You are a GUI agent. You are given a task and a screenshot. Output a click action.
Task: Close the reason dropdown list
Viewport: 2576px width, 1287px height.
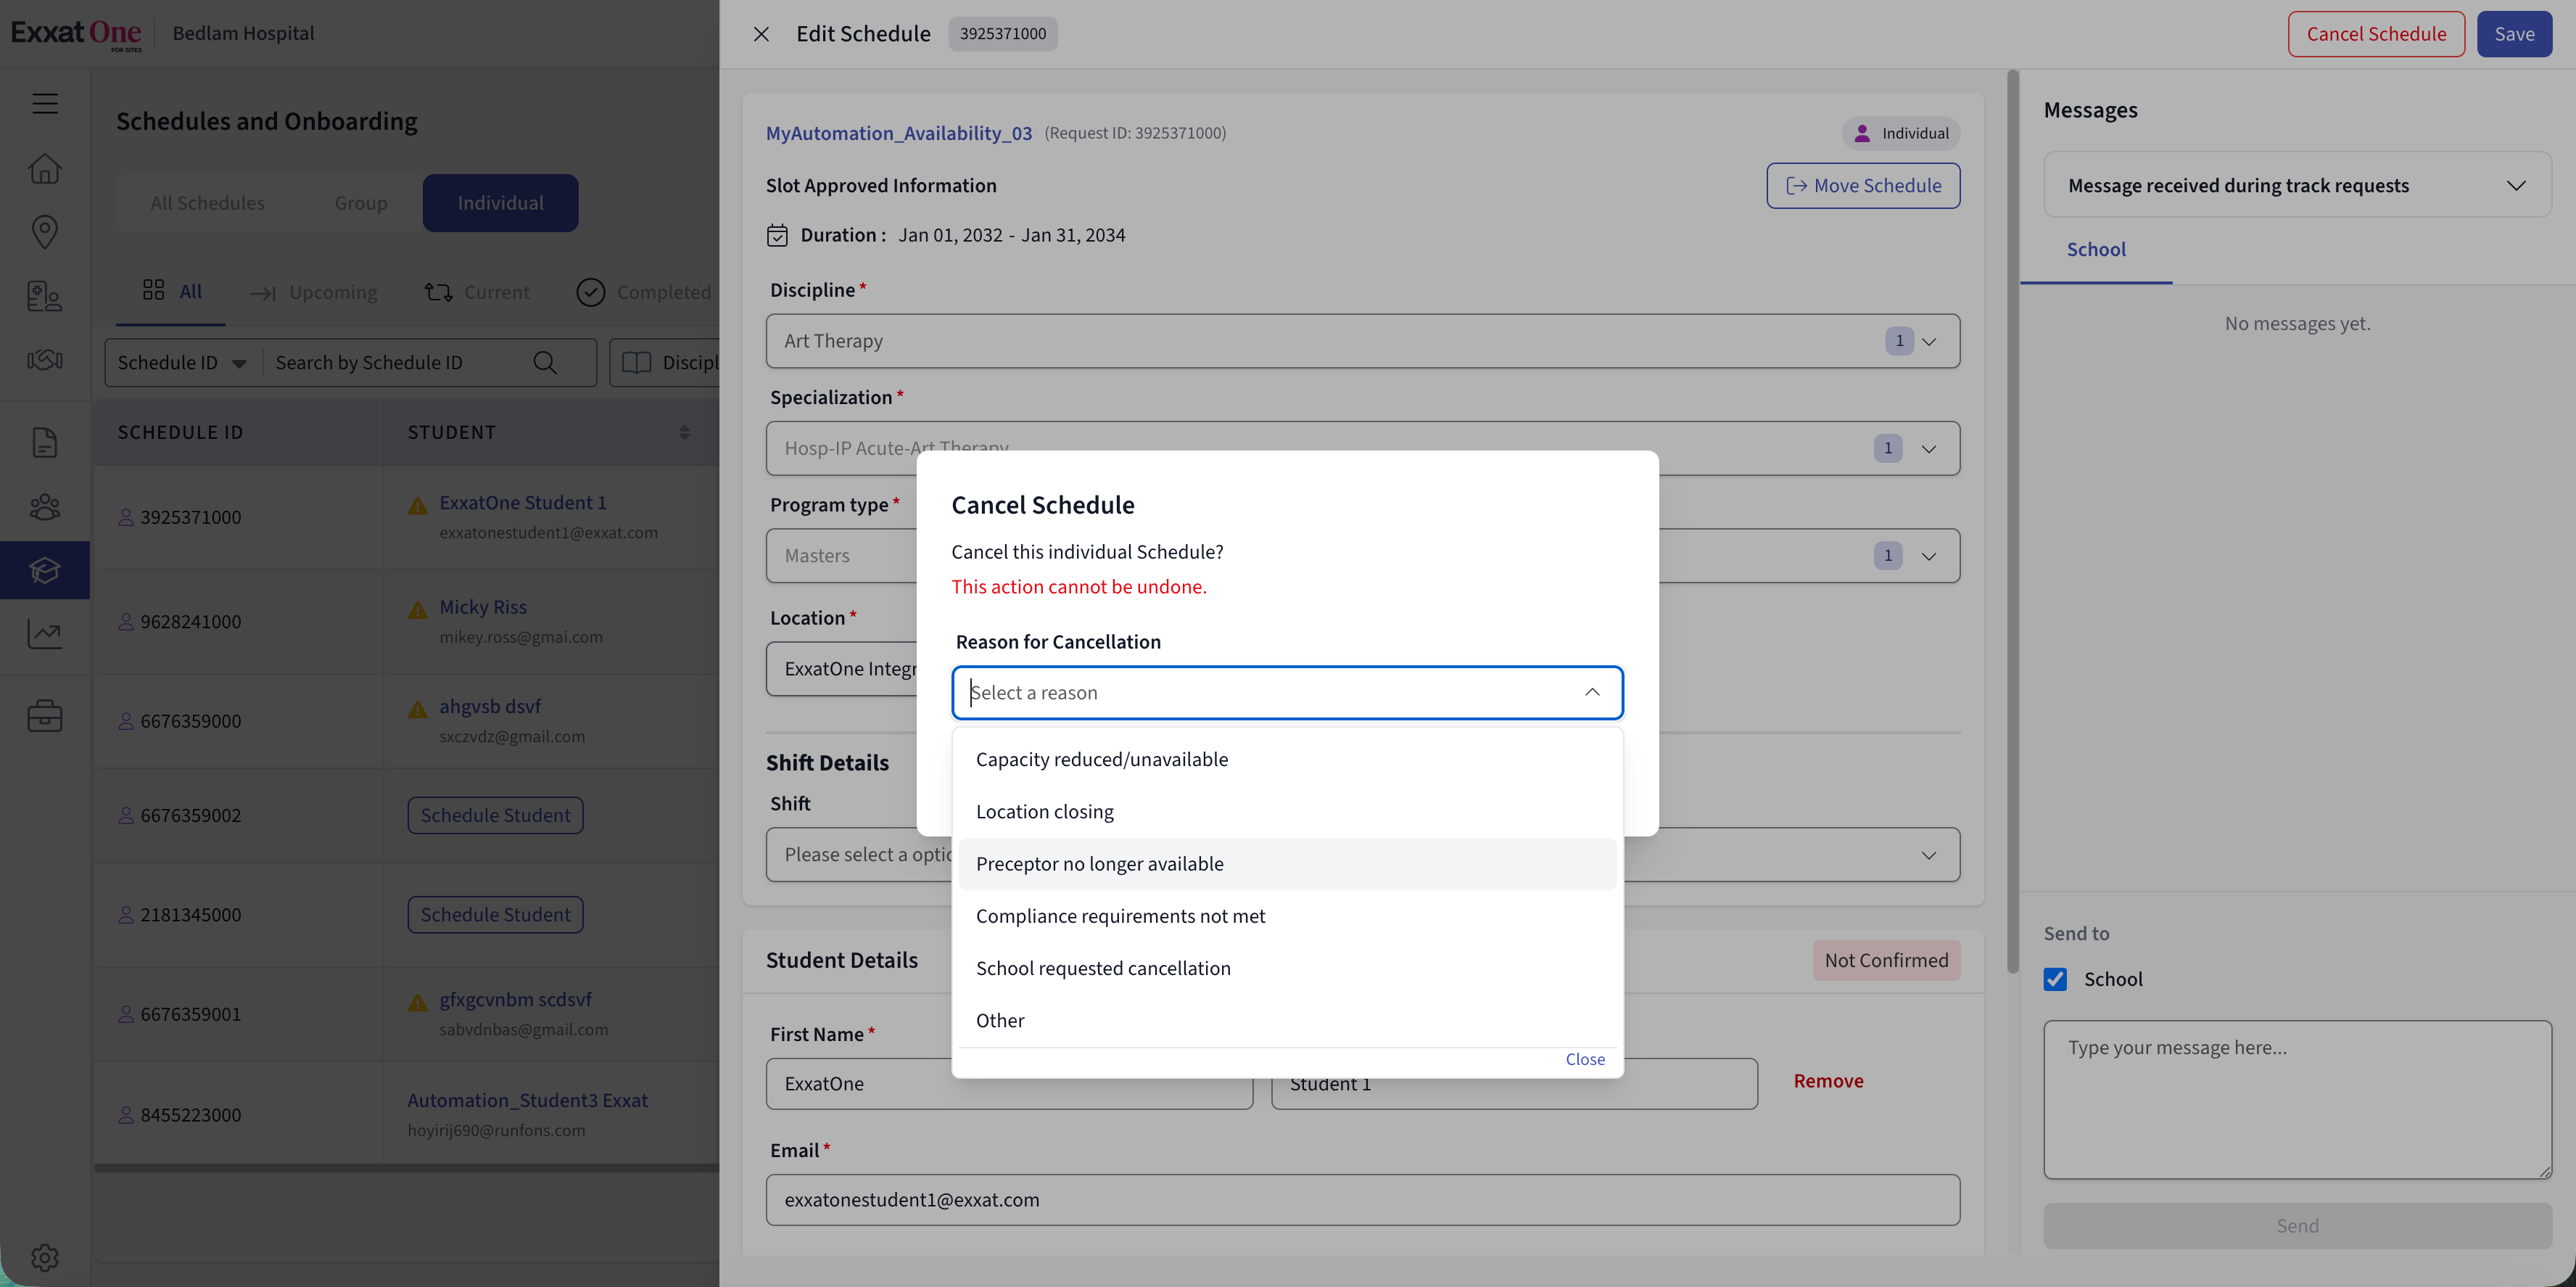[x=1585, y=1059]
